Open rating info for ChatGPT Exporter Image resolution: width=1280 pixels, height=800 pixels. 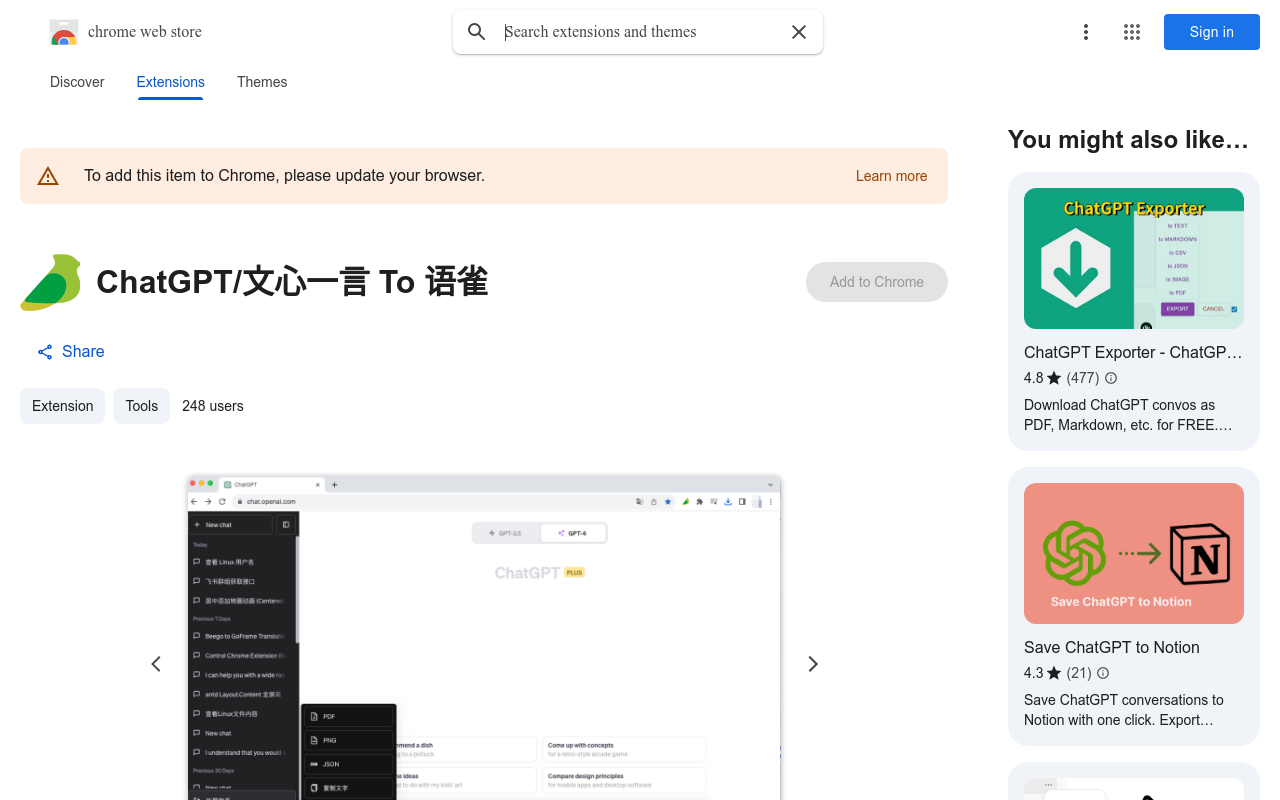tap(1110, 378)
